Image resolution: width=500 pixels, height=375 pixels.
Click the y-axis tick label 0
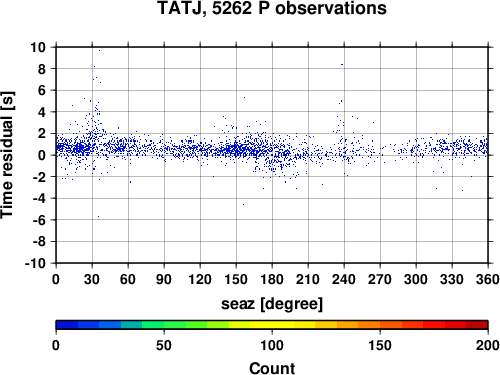point(42,155)
